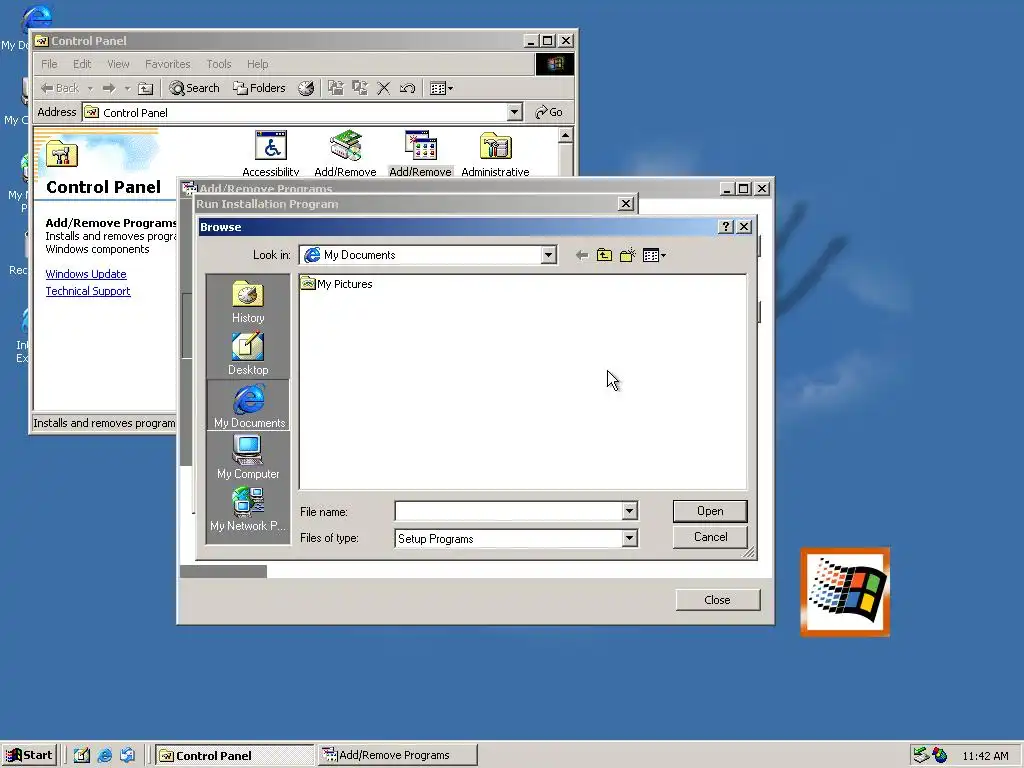Click the network tray icon

(921, 756)
